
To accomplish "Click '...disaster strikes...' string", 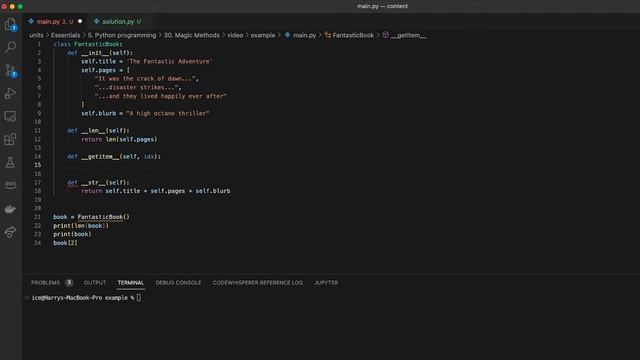I will [137, 87].
